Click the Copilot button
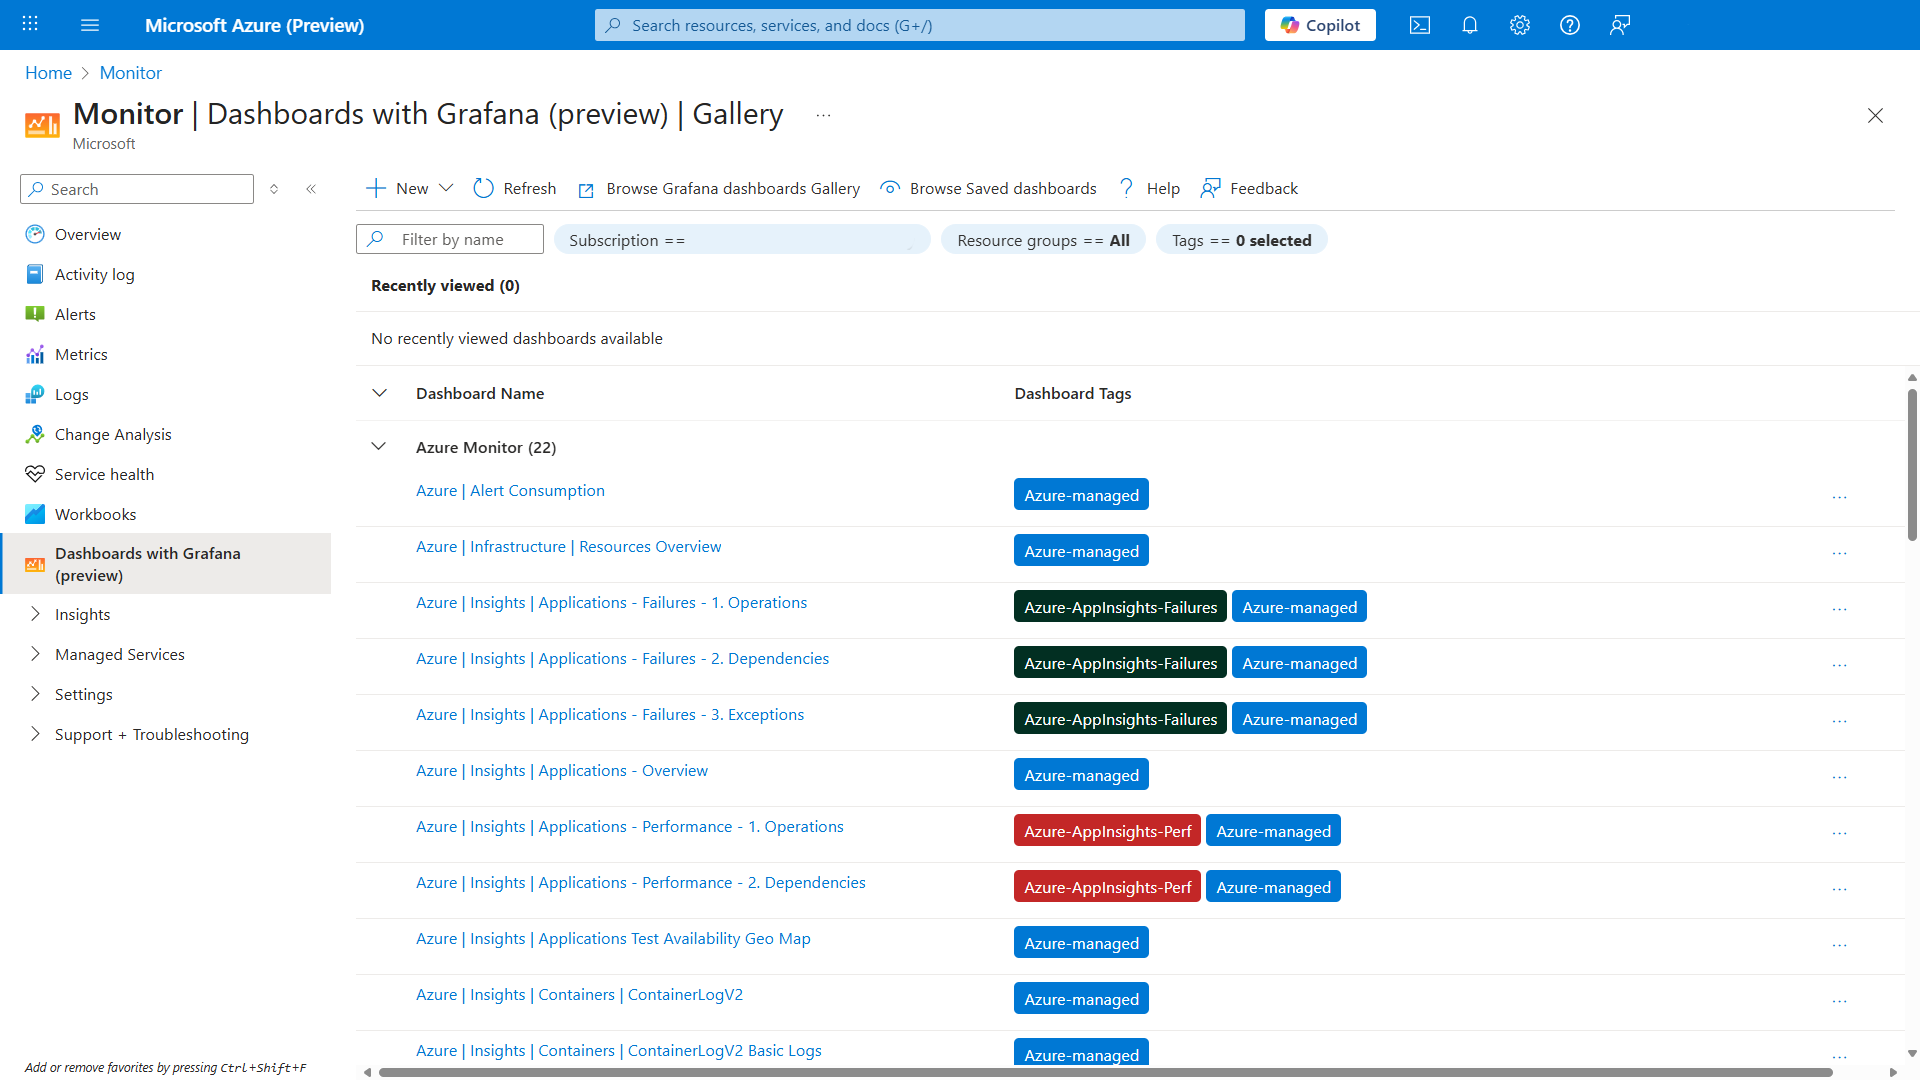This screenshot has height=1080, width=1920. coord(1320,25)
